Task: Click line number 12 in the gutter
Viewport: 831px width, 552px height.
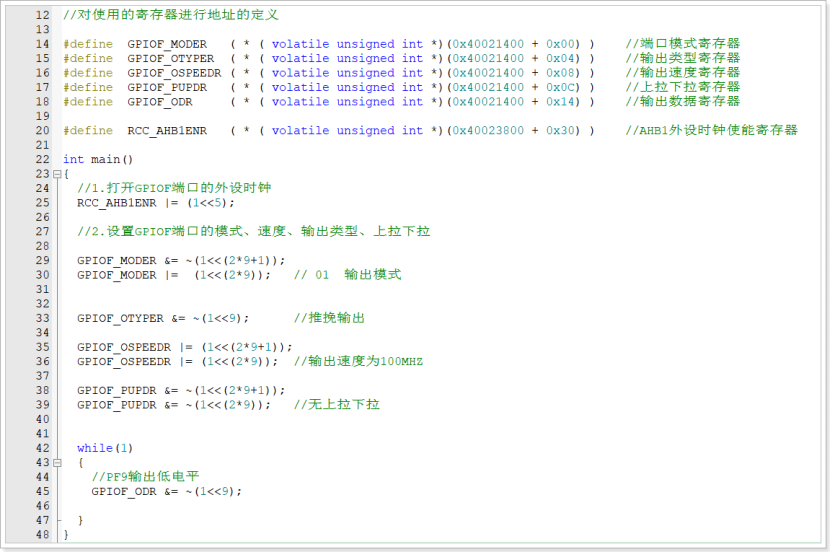Action: coord(42,15)
